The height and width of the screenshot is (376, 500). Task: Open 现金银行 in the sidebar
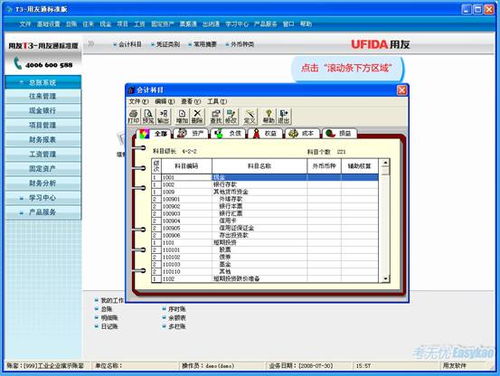[43, 111]
